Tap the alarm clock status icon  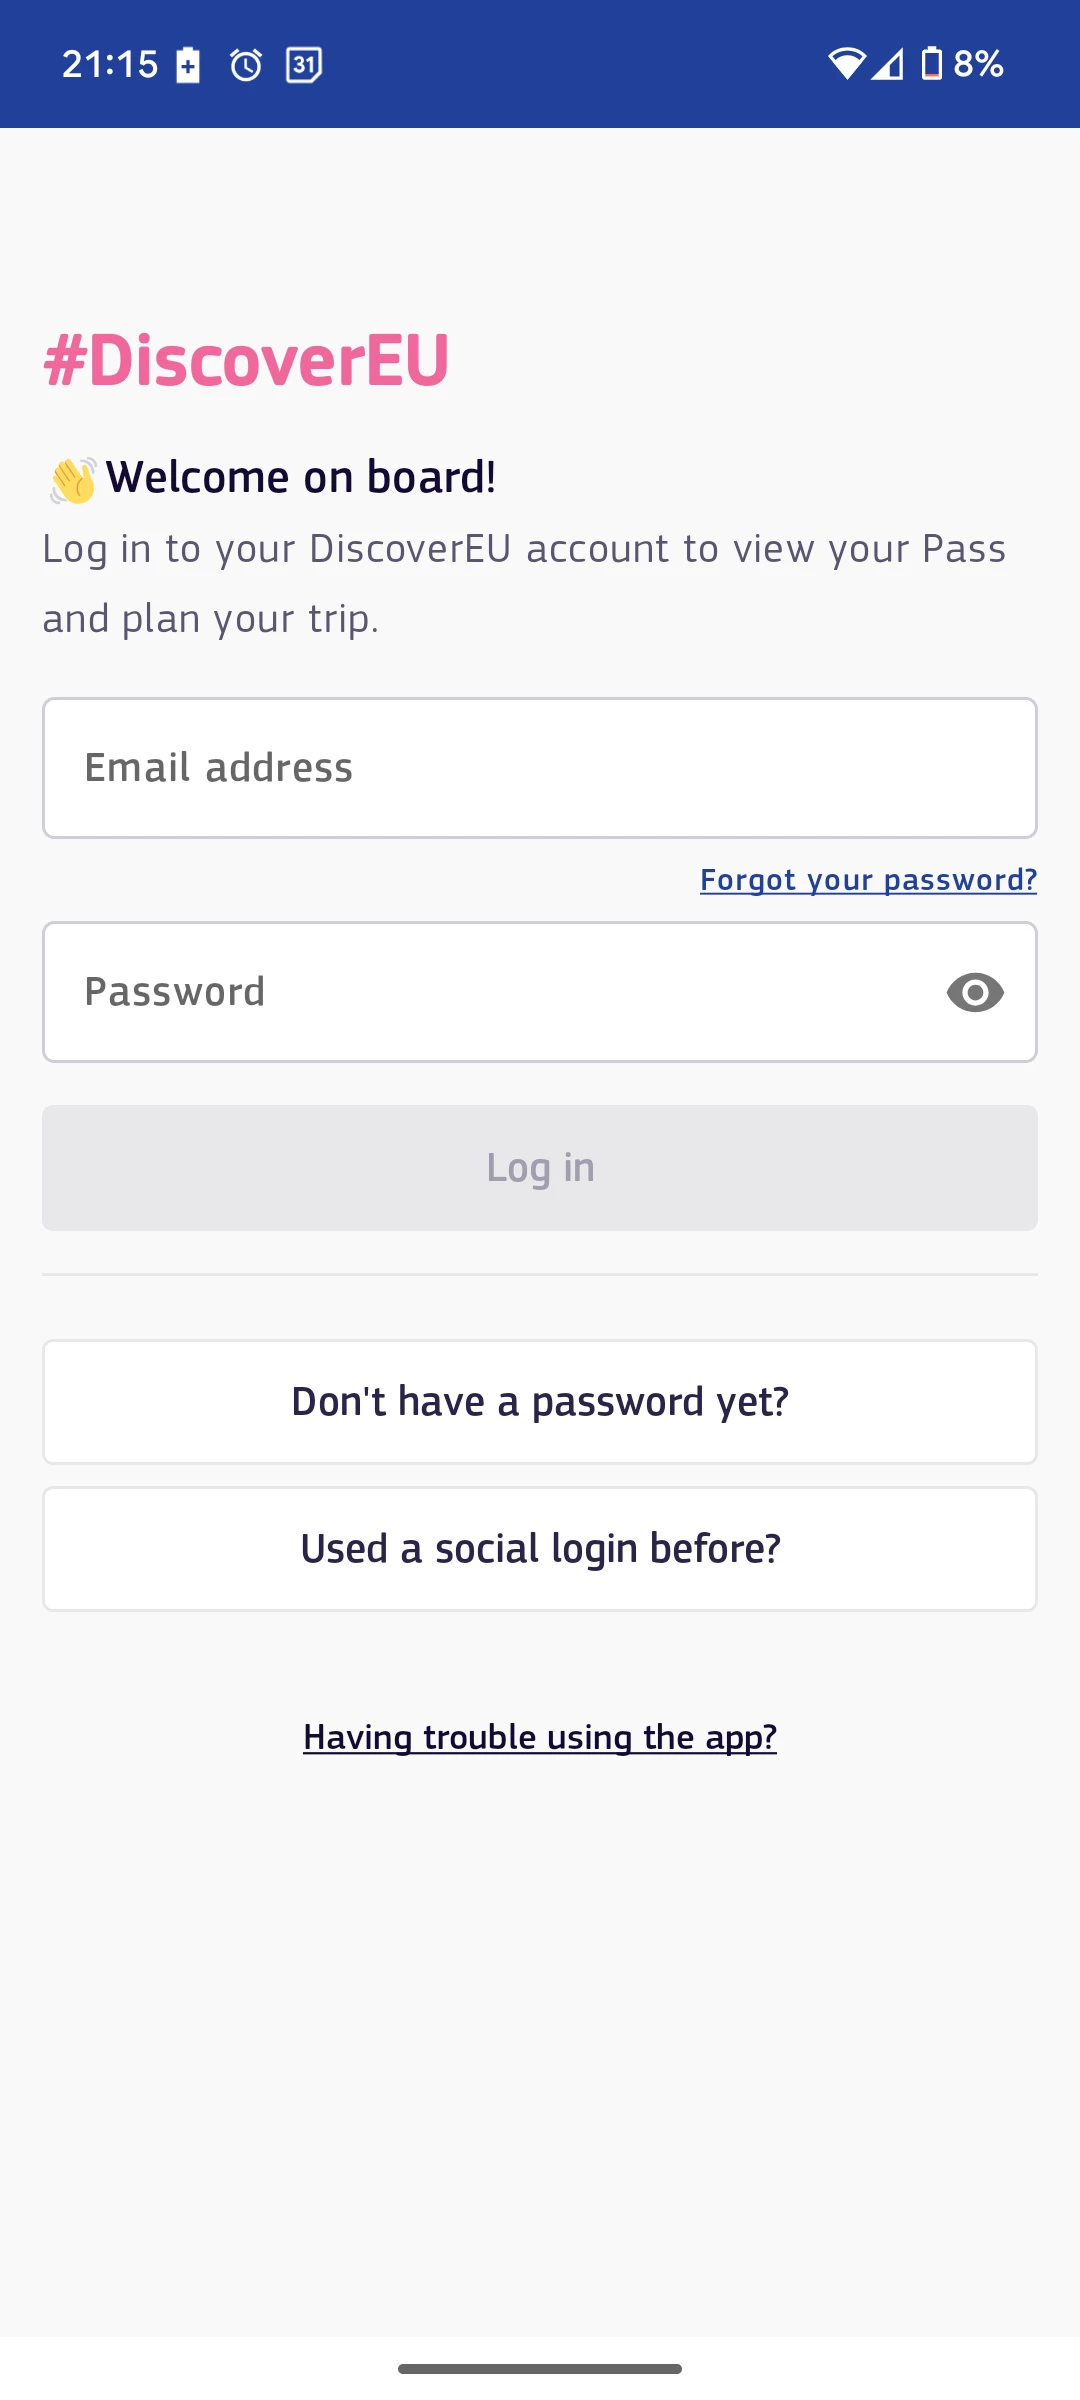[x=246, y=65]
